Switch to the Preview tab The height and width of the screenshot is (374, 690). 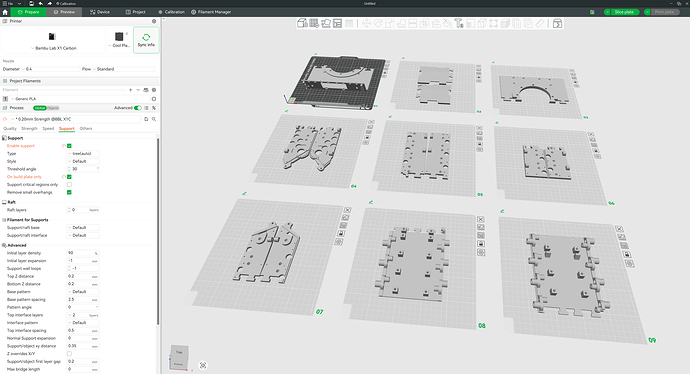[x=64, y=12]
